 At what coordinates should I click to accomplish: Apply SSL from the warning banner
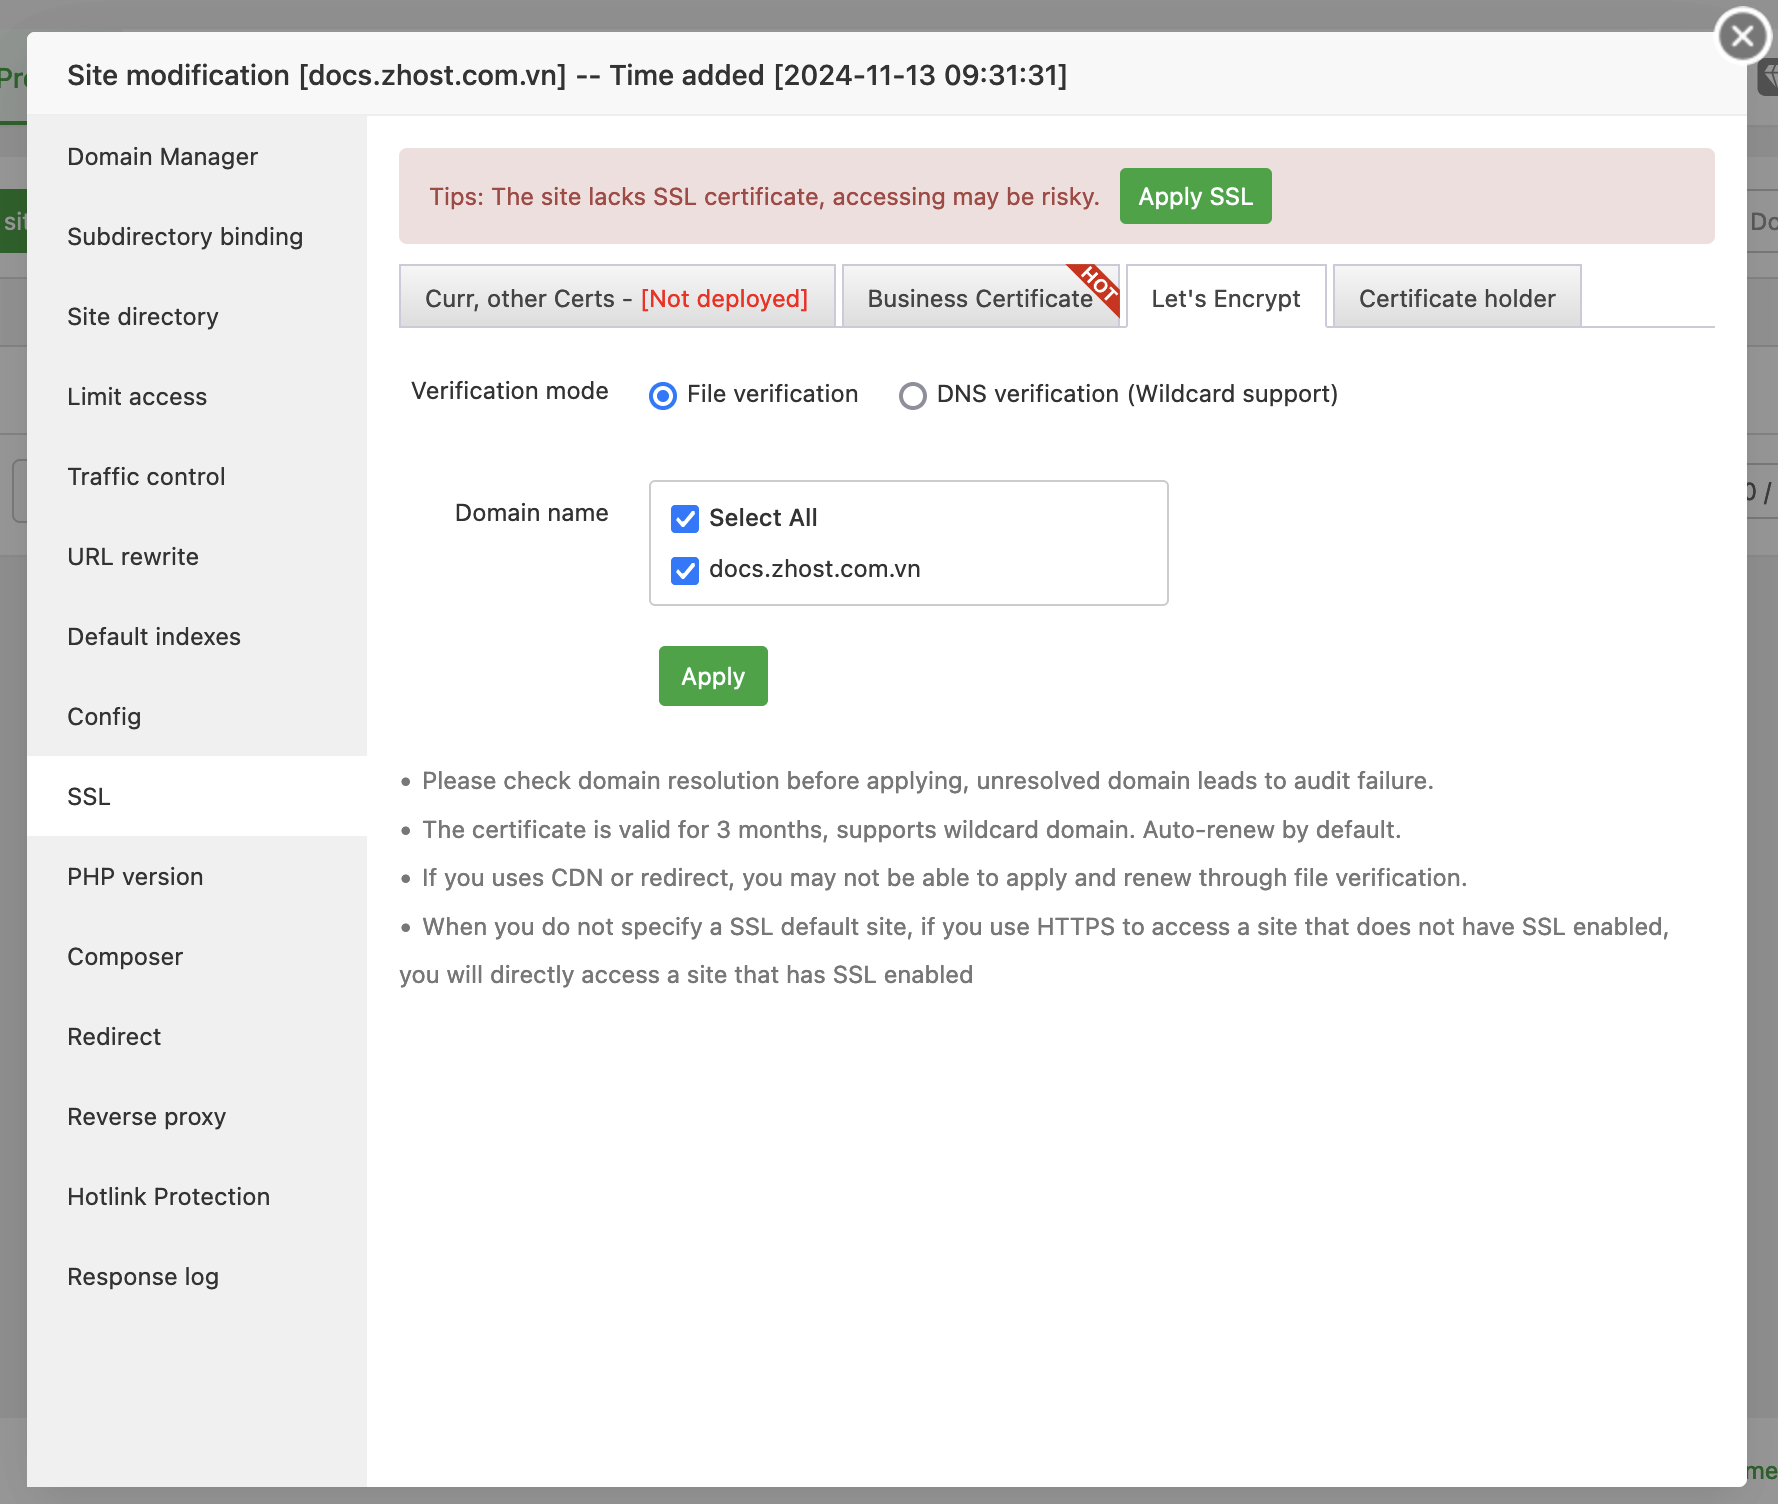click(1195, 196)
